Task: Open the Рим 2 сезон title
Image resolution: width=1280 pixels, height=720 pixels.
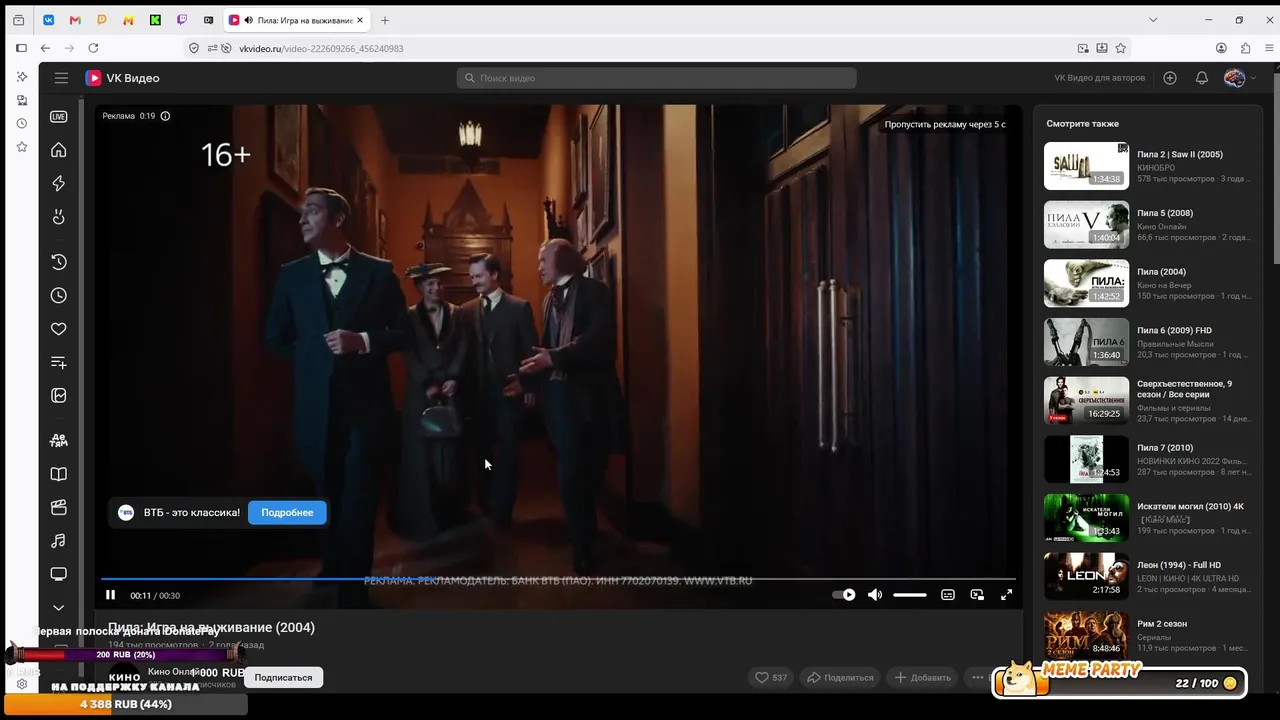Action: 1162,624
